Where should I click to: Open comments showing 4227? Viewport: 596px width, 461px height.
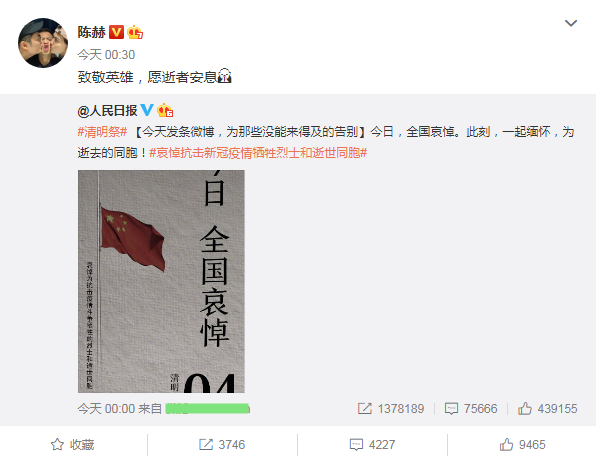(372, 445)
